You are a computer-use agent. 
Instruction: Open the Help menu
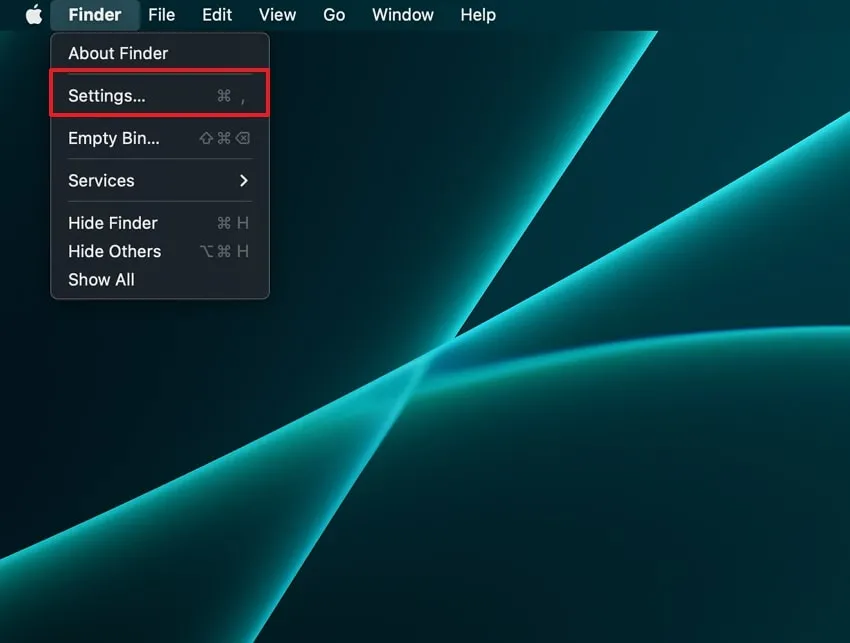click(478, 15)
